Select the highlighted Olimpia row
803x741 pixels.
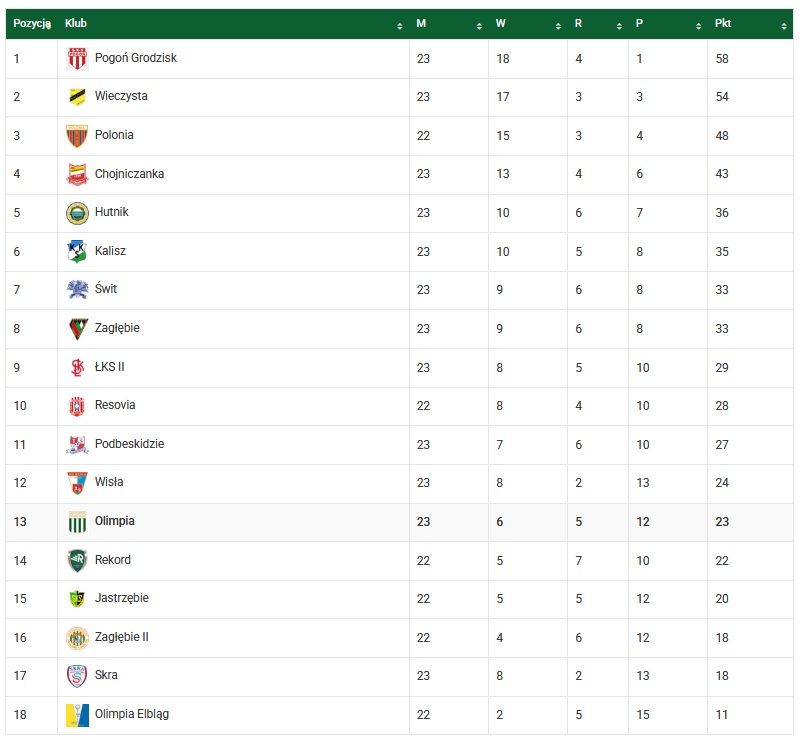(x=399, y=522)
